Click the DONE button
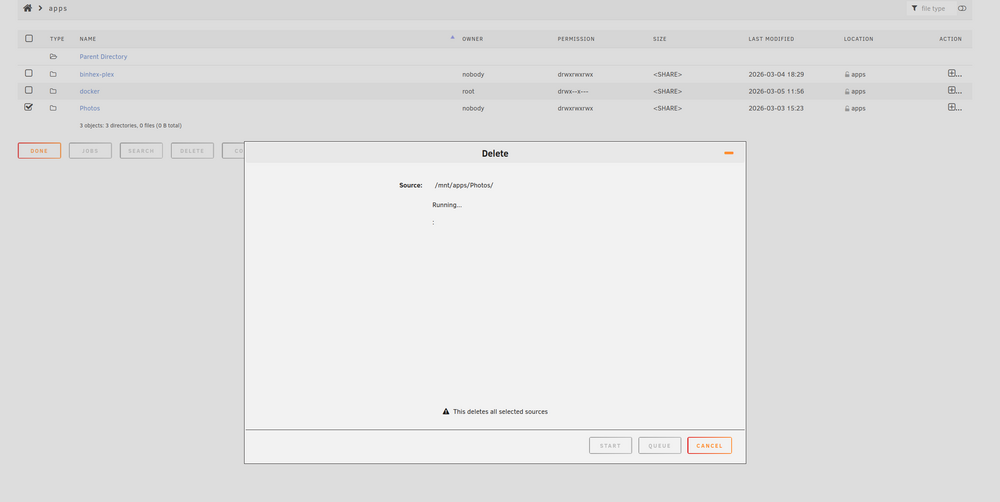 (40, 151)
